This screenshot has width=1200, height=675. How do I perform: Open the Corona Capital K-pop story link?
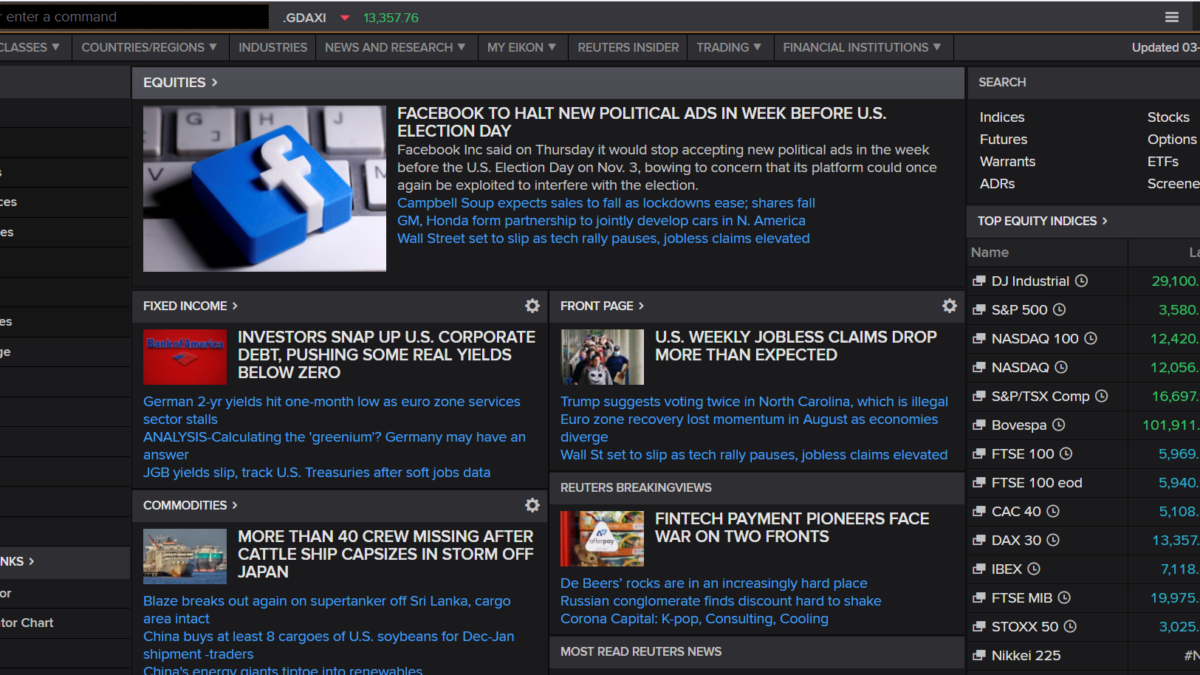(x=694, y=620)
